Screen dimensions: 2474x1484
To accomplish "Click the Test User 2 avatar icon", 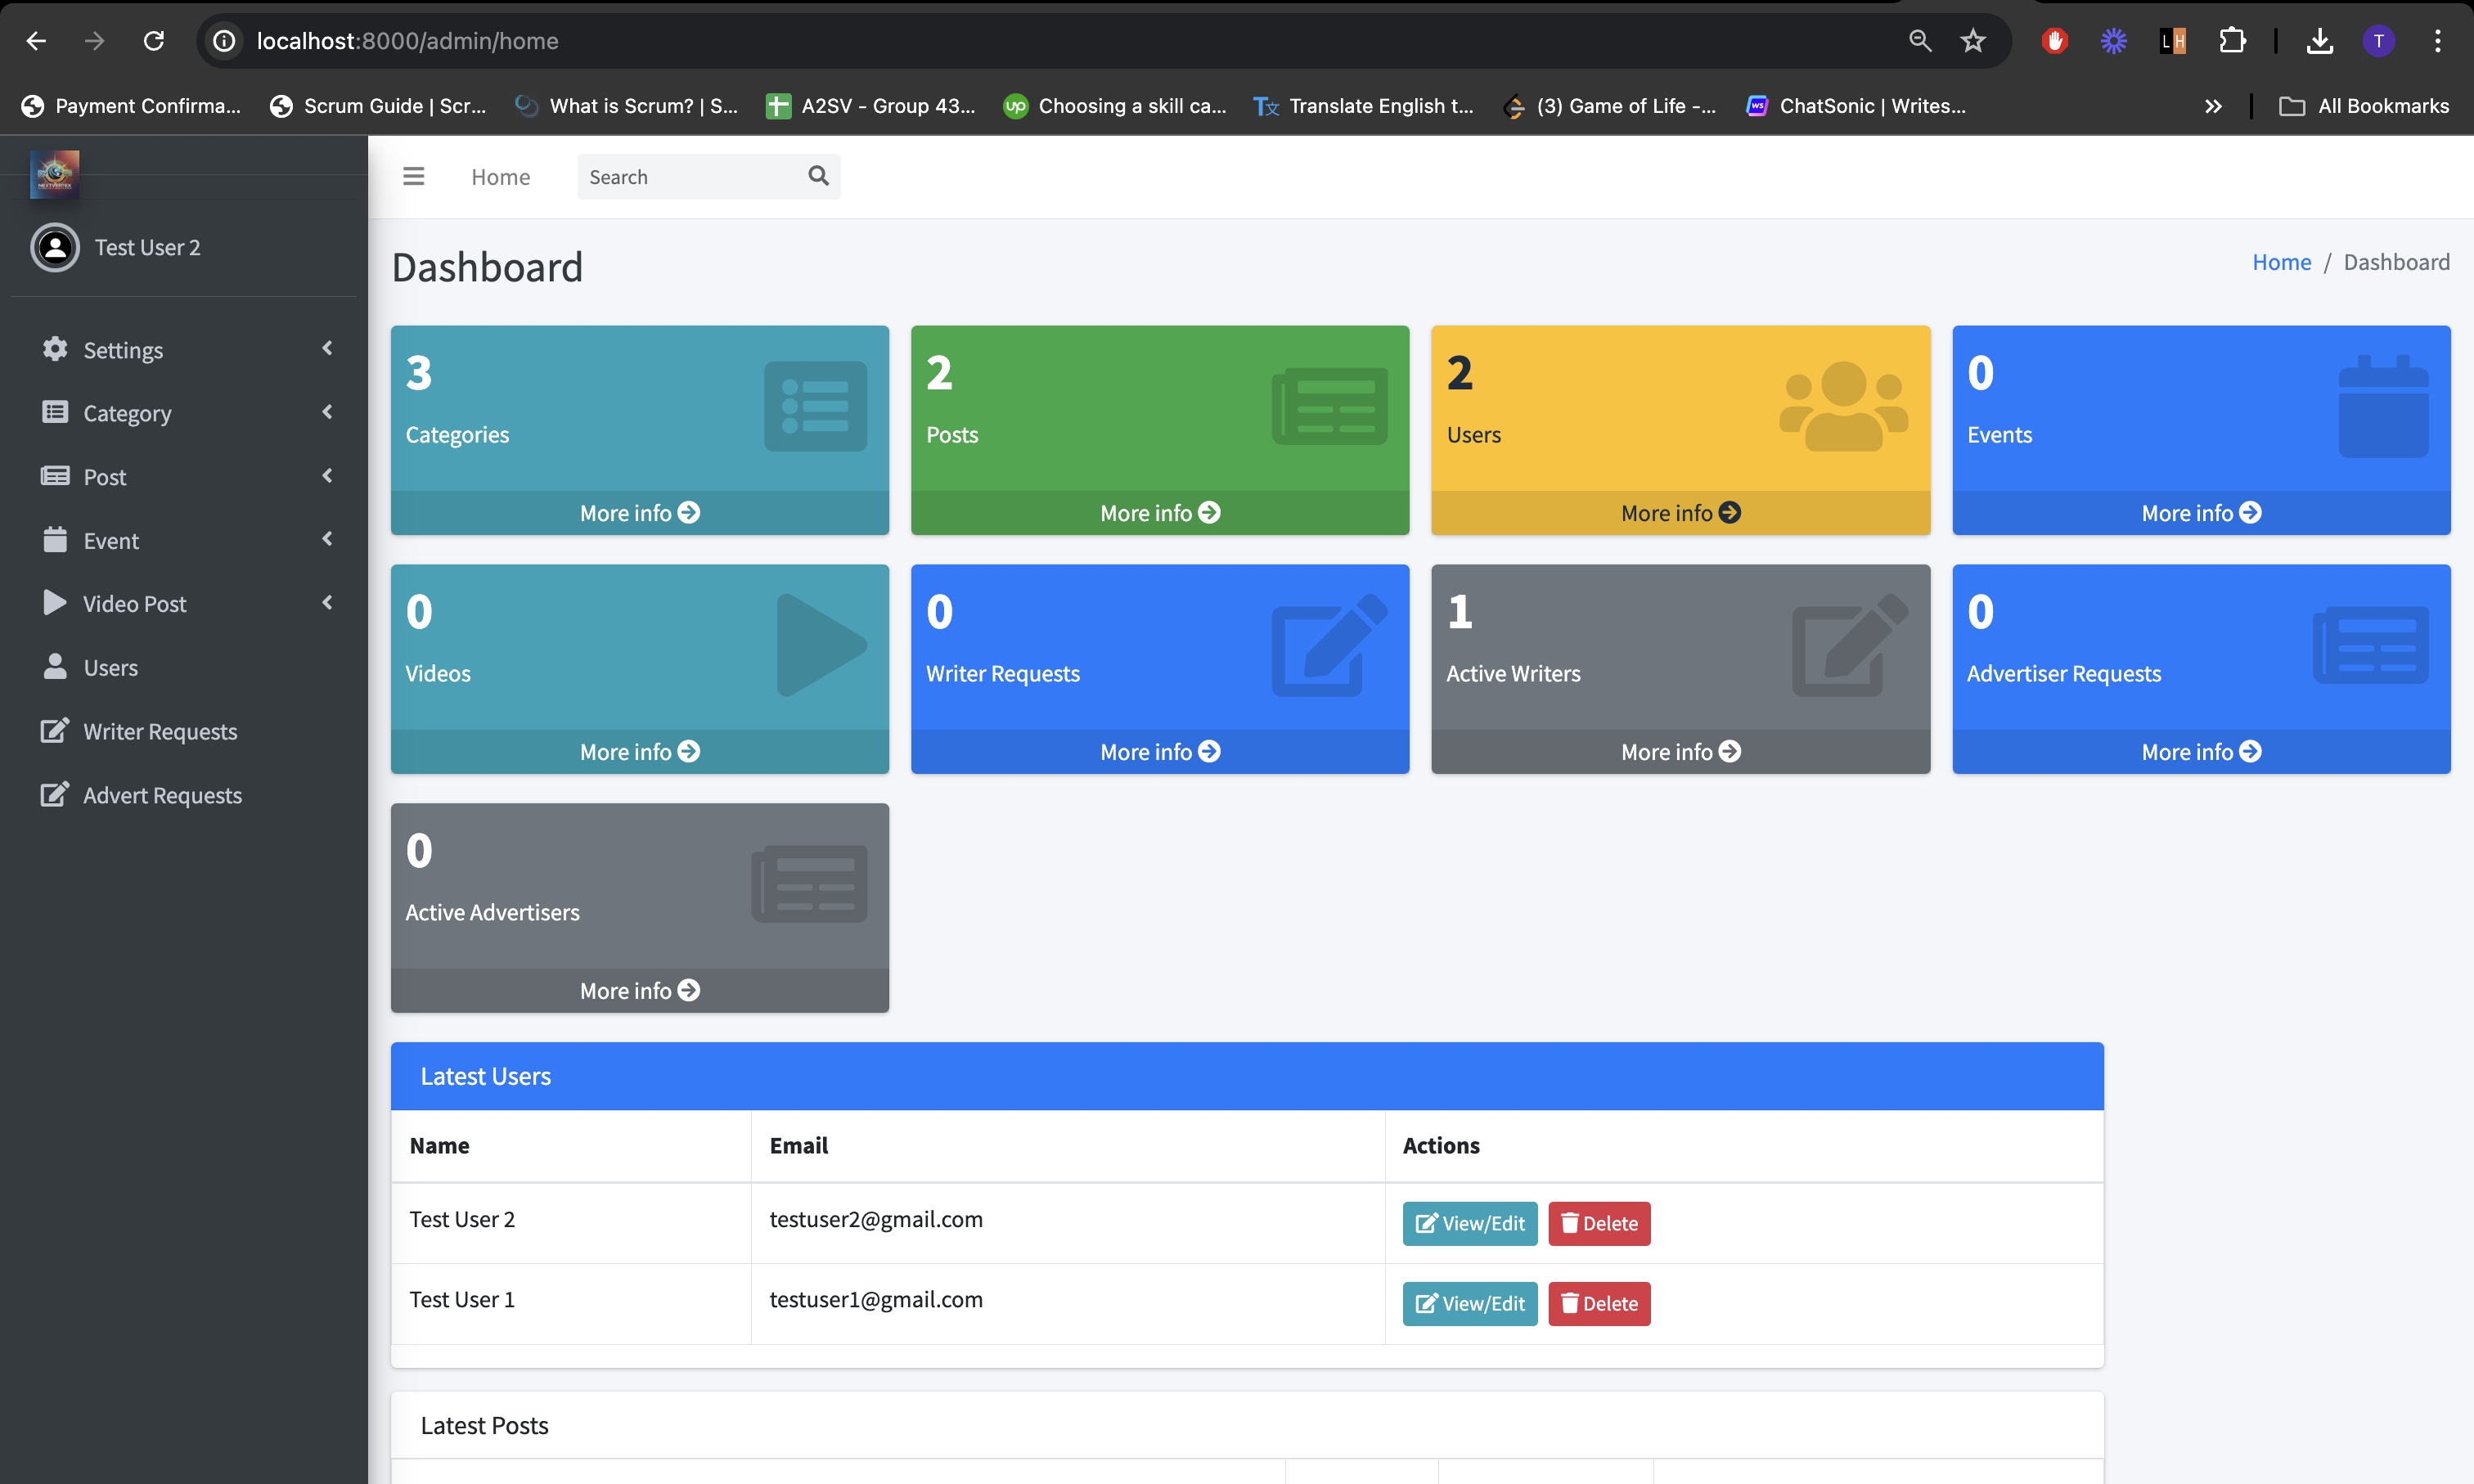I will 55,247.
